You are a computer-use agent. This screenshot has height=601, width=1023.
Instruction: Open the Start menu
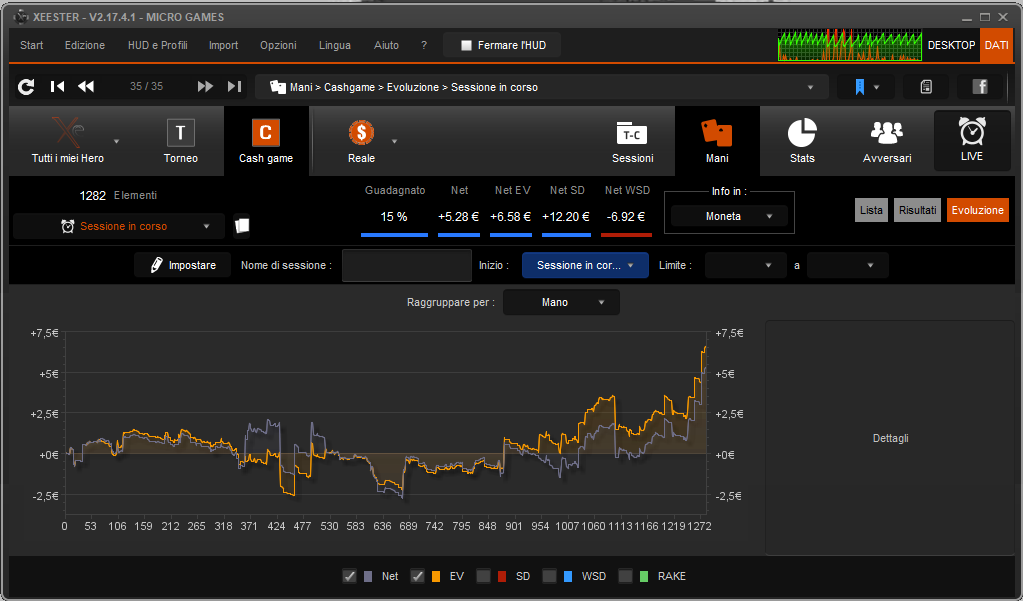coord(32,45)
